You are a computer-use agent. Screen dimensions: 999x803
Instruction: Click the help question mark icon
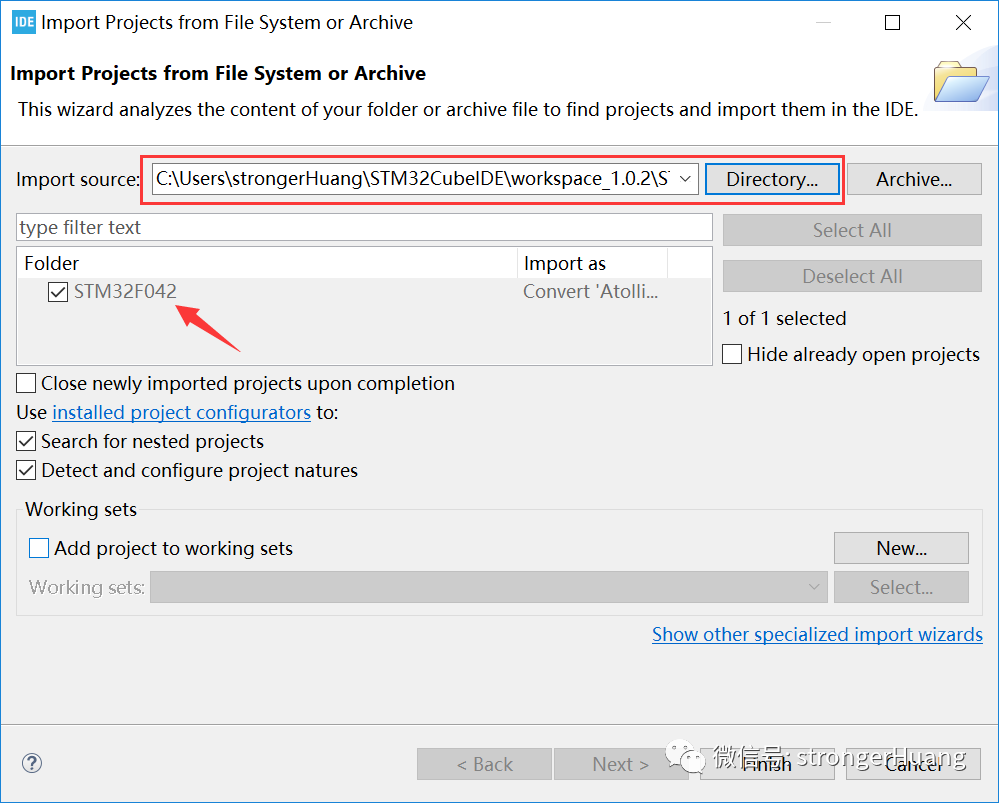32,763
